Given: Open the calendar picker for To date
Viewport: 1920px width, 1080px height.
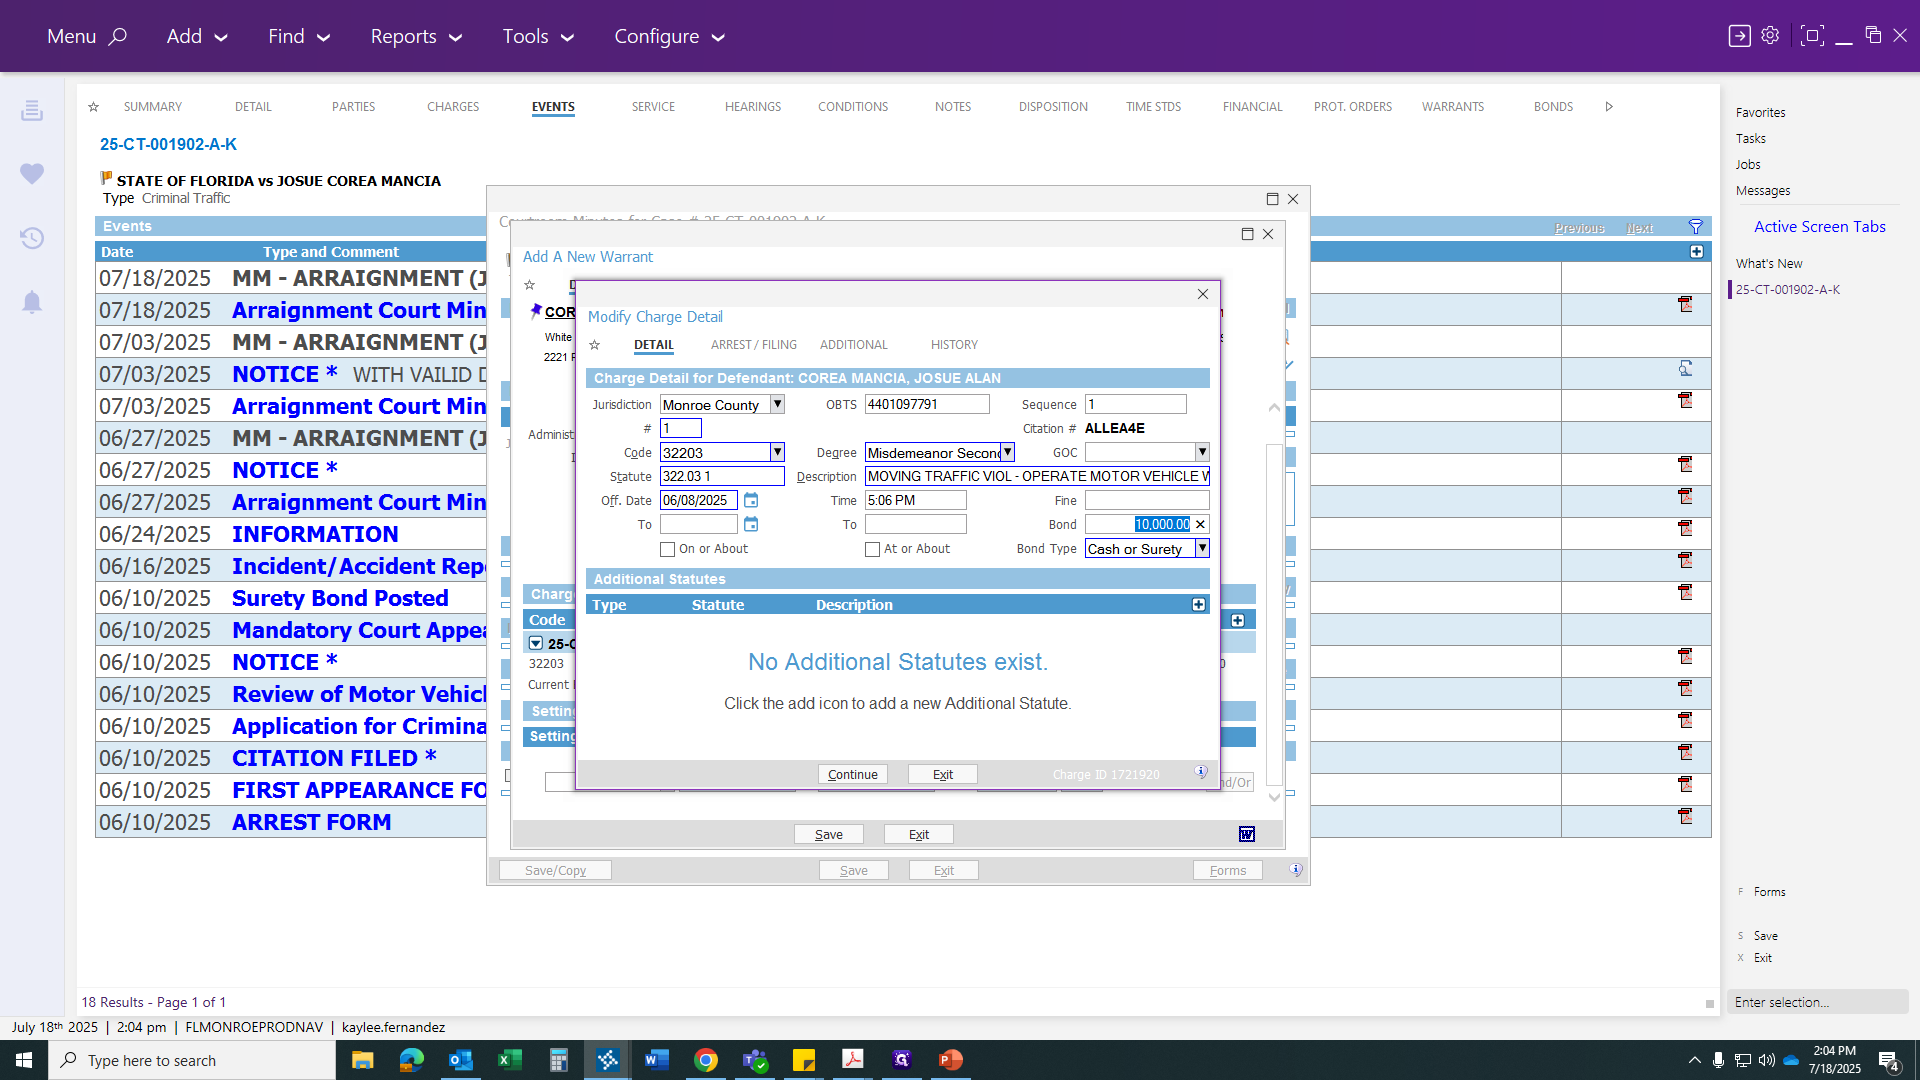Looking at the screenshot, I should click(x=751, y=524).
